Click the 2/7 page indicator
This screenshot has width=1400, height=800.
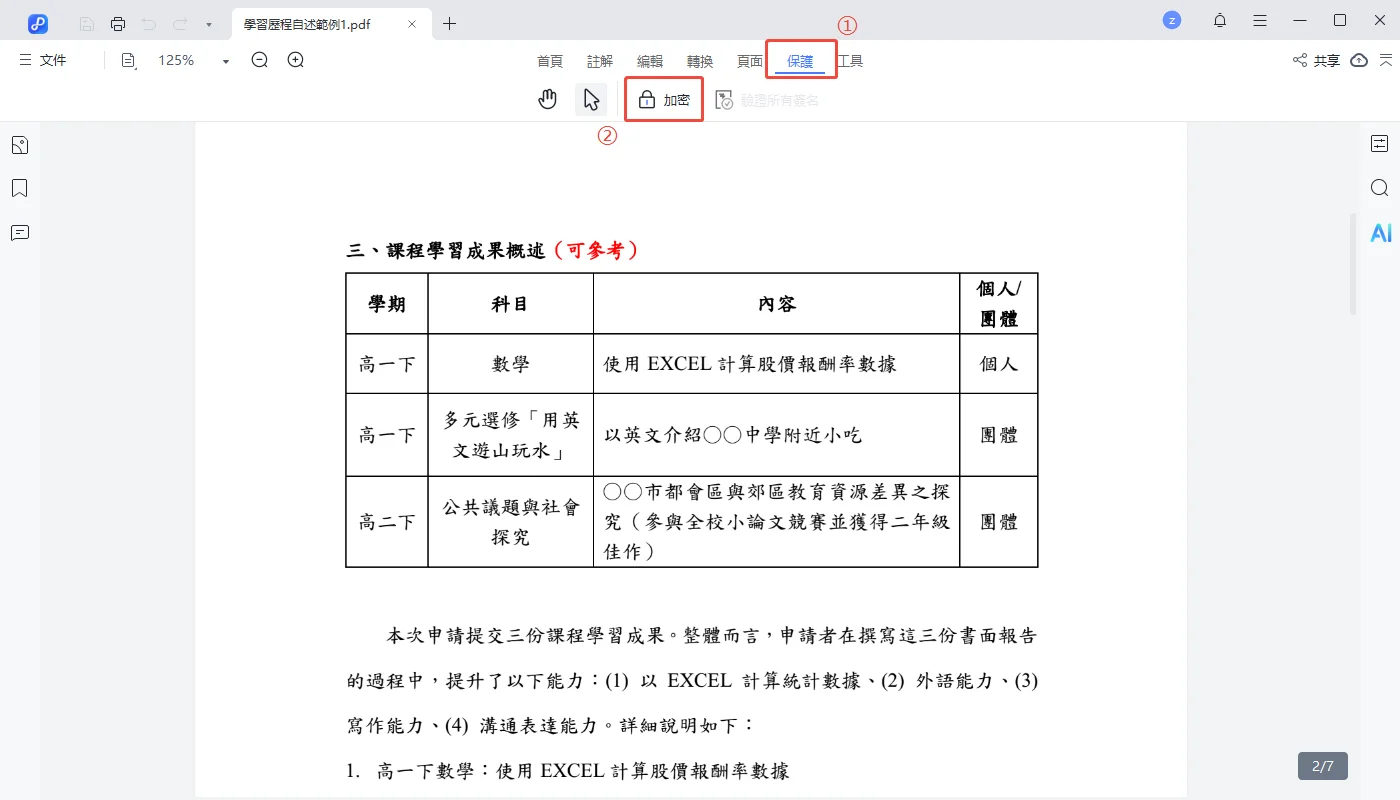pyautogui.click(x=1323, y=766)
